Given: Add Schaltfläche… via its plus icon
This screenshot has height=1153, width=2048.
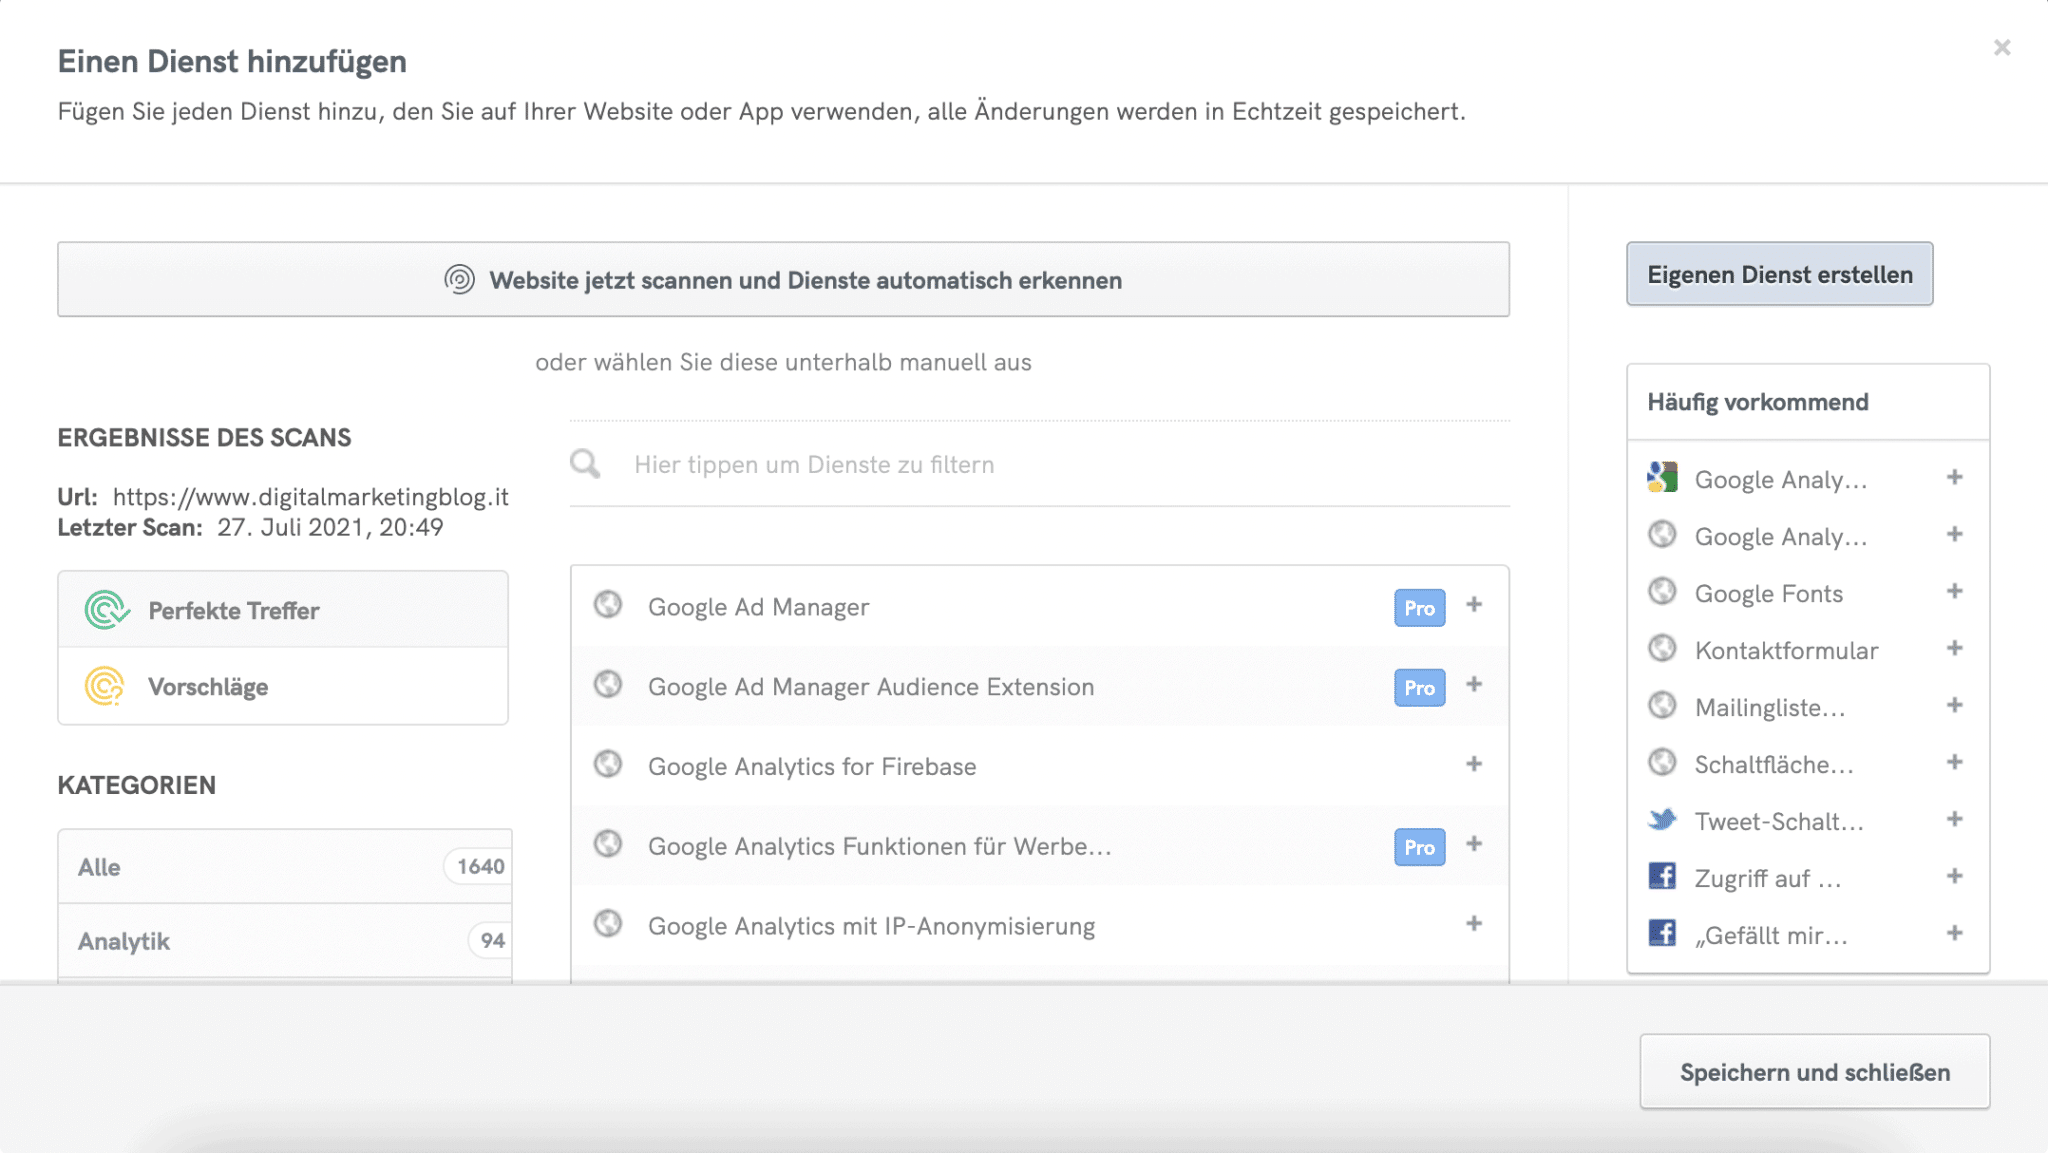Looking at the screenshot, I should coord(1955,763).
